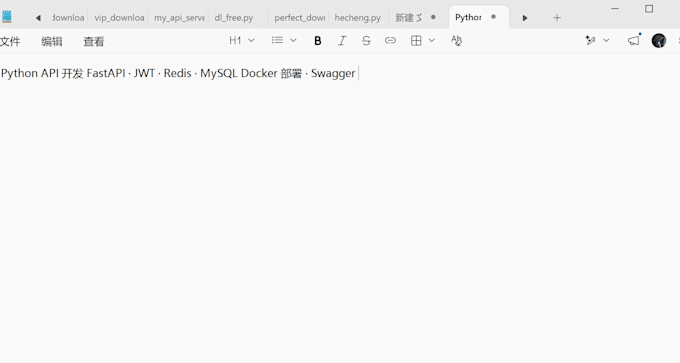
Task: Expand the list style dropdown arrow
Action: (293, 41)
